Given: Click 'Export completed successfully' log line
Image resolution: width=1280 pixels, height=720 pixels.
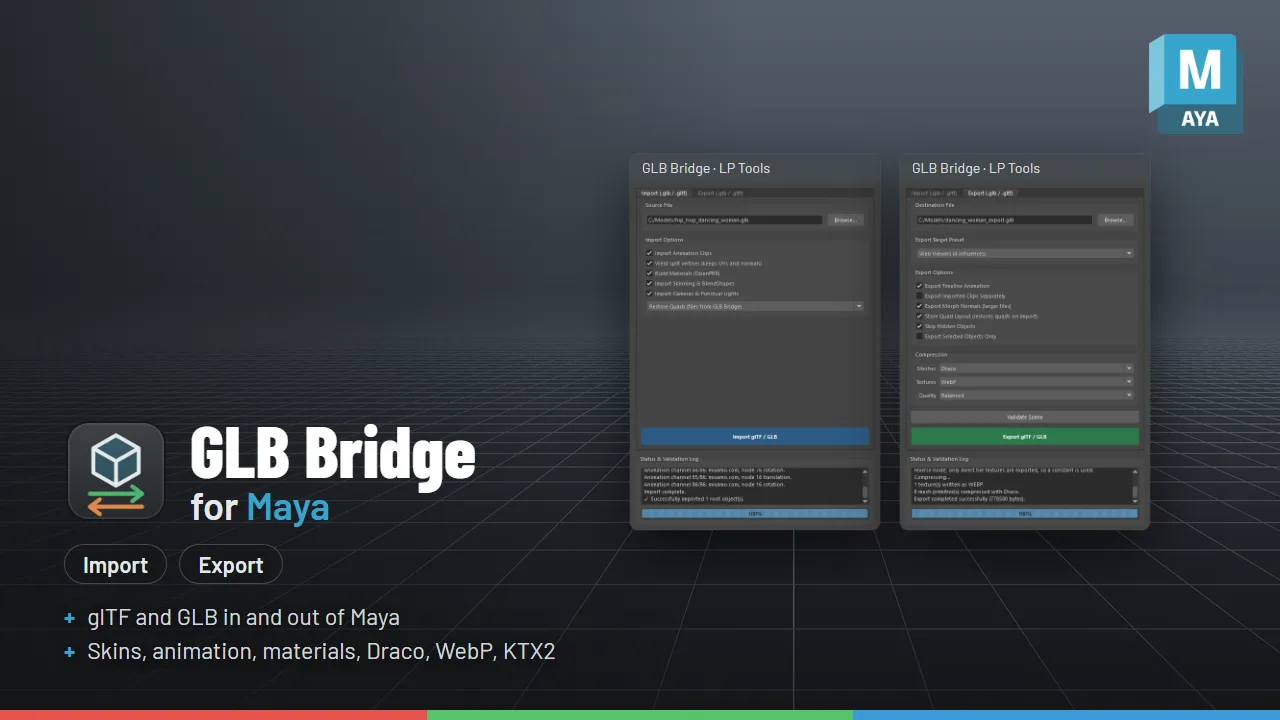Looking at the screenshot, I should coord(969,498).
